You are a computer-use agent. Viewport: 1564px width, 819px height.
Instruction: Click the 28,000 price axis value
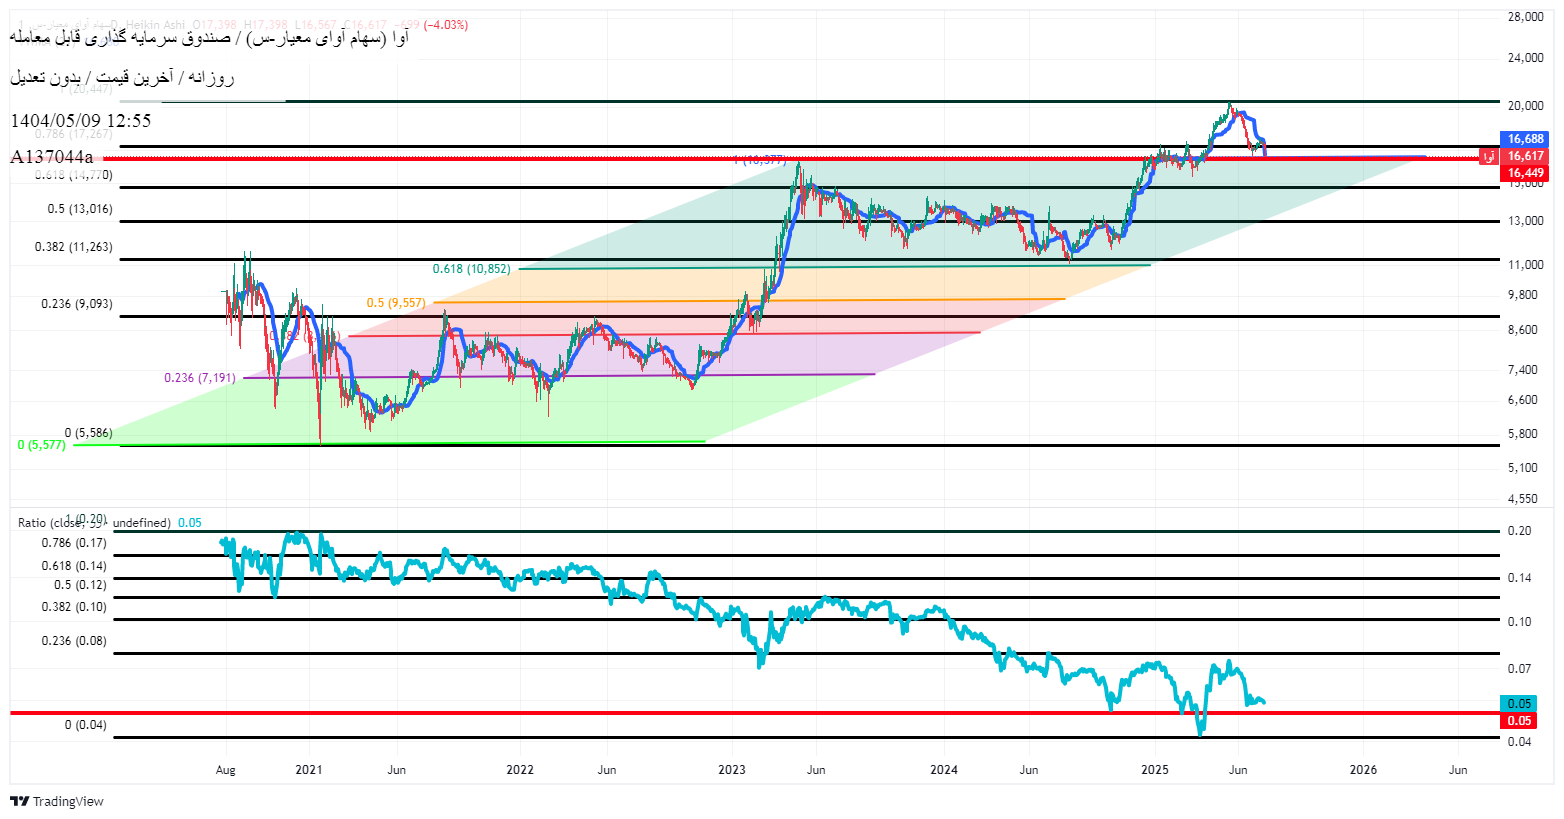(x=1526, y=17)
